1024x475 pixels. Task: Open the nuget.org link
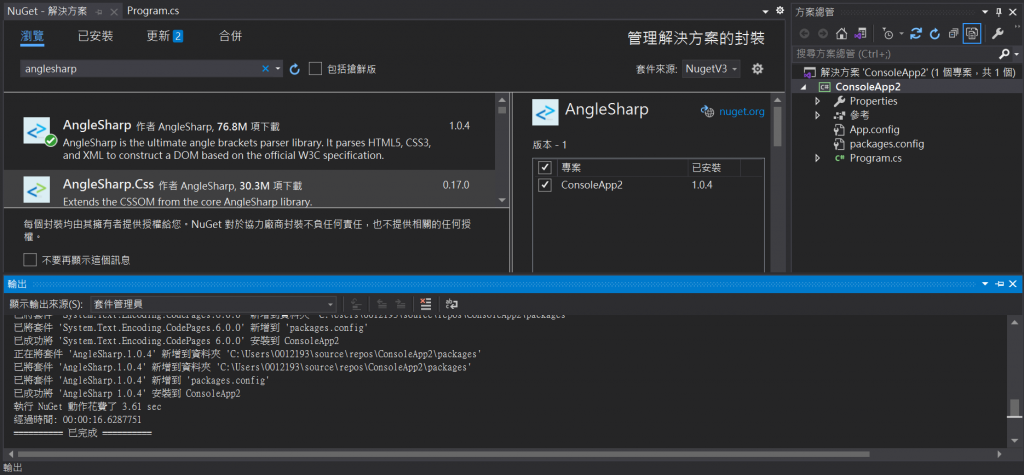741,111
